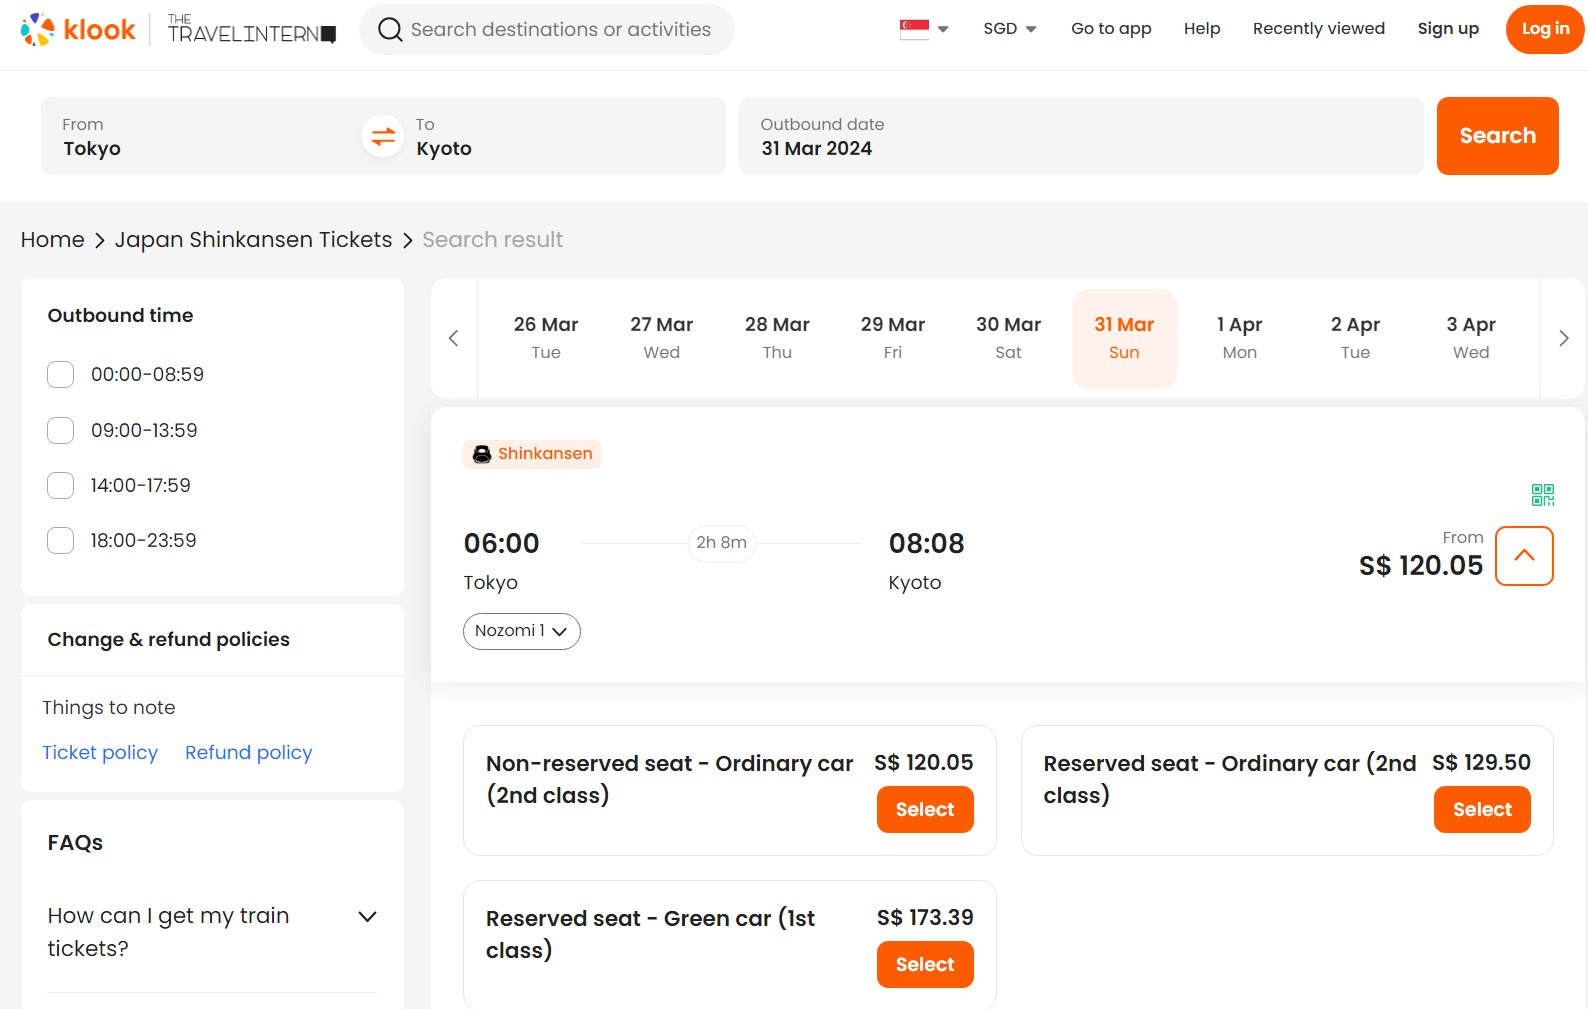Select the 29 Mar Fri date tab
1588x1009 pixels.
coord(893,338)
